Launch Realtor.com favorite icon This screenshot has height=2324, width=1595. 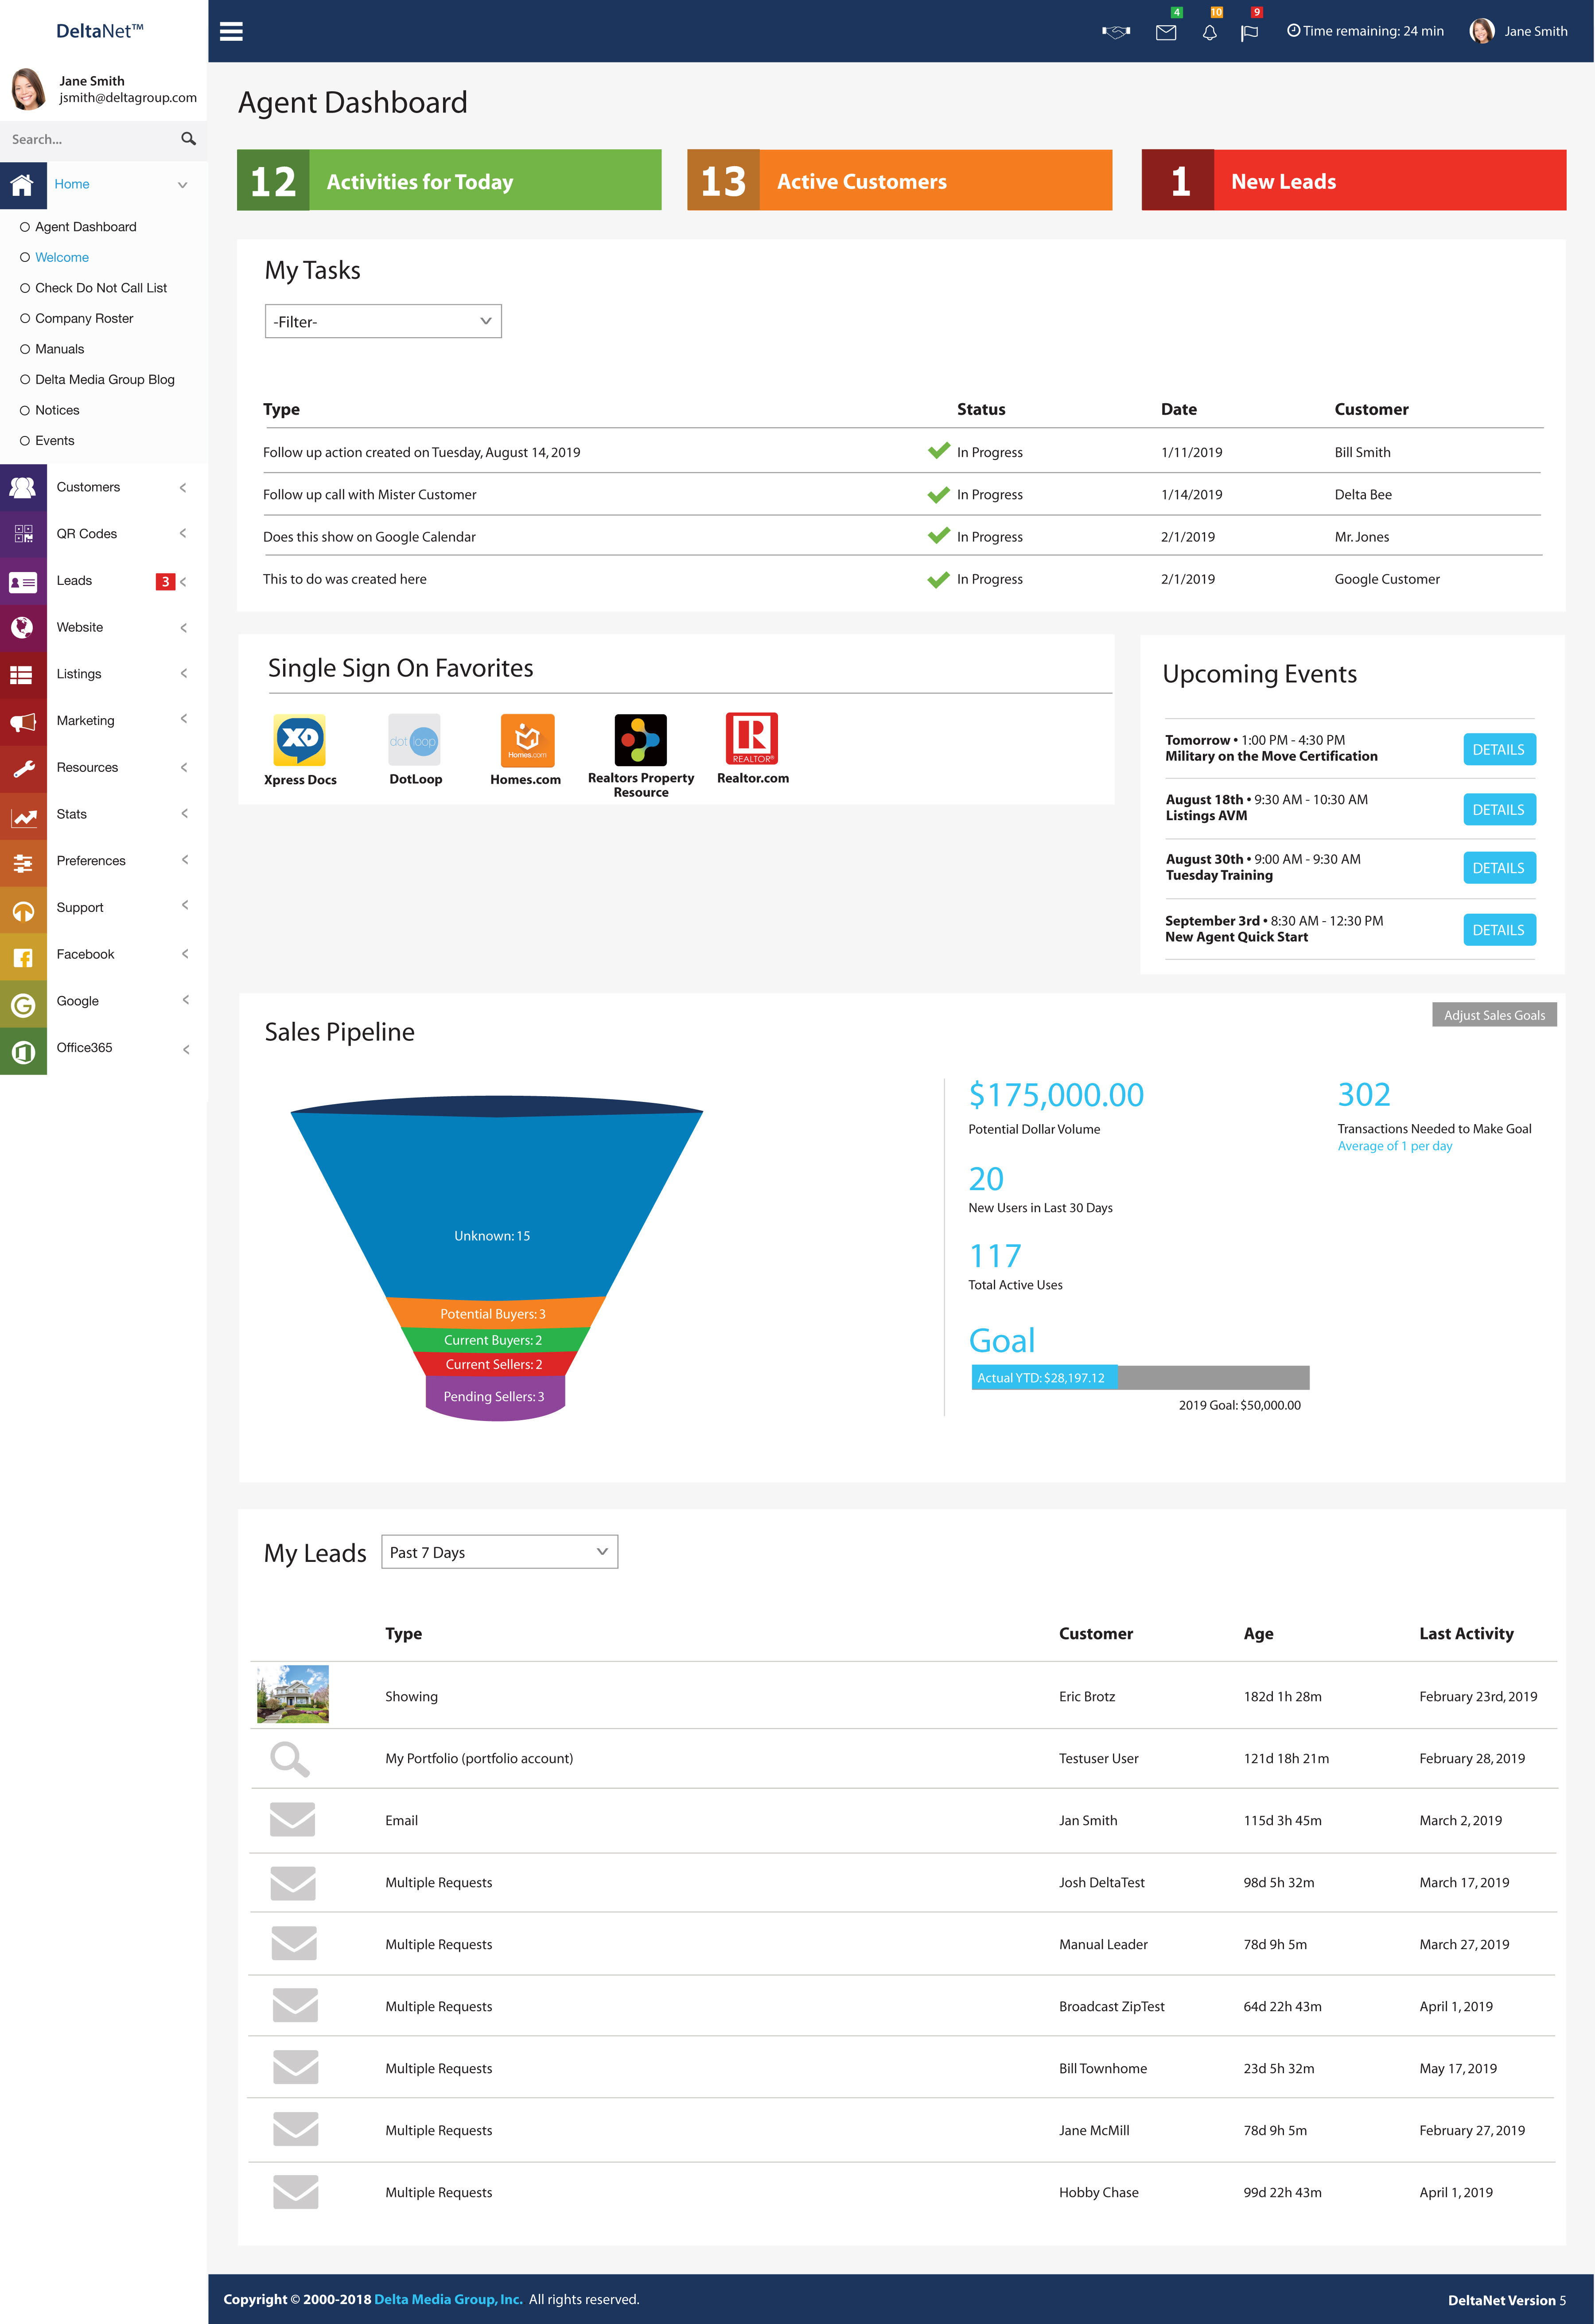752,739
